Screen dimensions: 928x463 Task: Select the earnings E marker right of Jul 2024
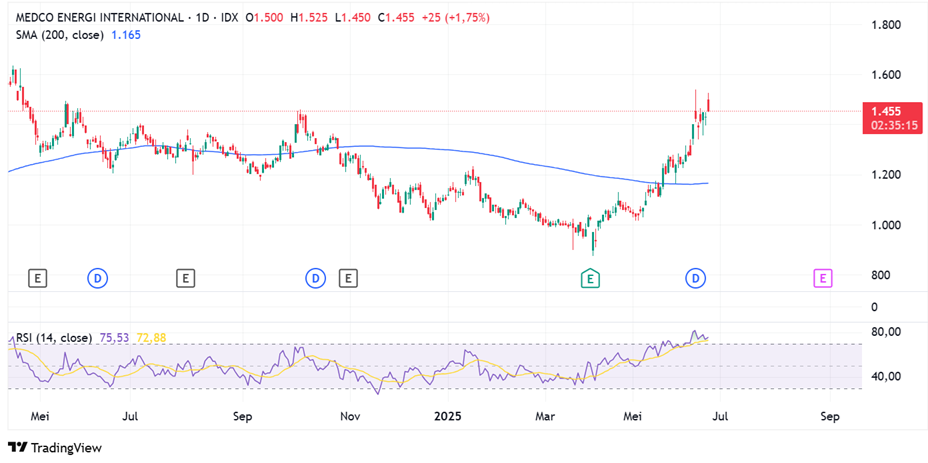click(x=185, y=278)
